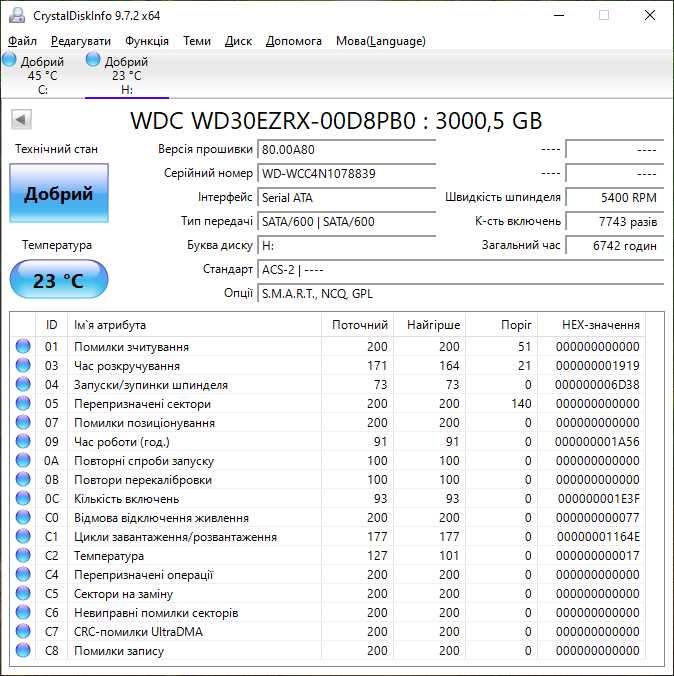Click status orb for 0C Кількість включень
The image size is (674, 676).
tap(23, 498)
